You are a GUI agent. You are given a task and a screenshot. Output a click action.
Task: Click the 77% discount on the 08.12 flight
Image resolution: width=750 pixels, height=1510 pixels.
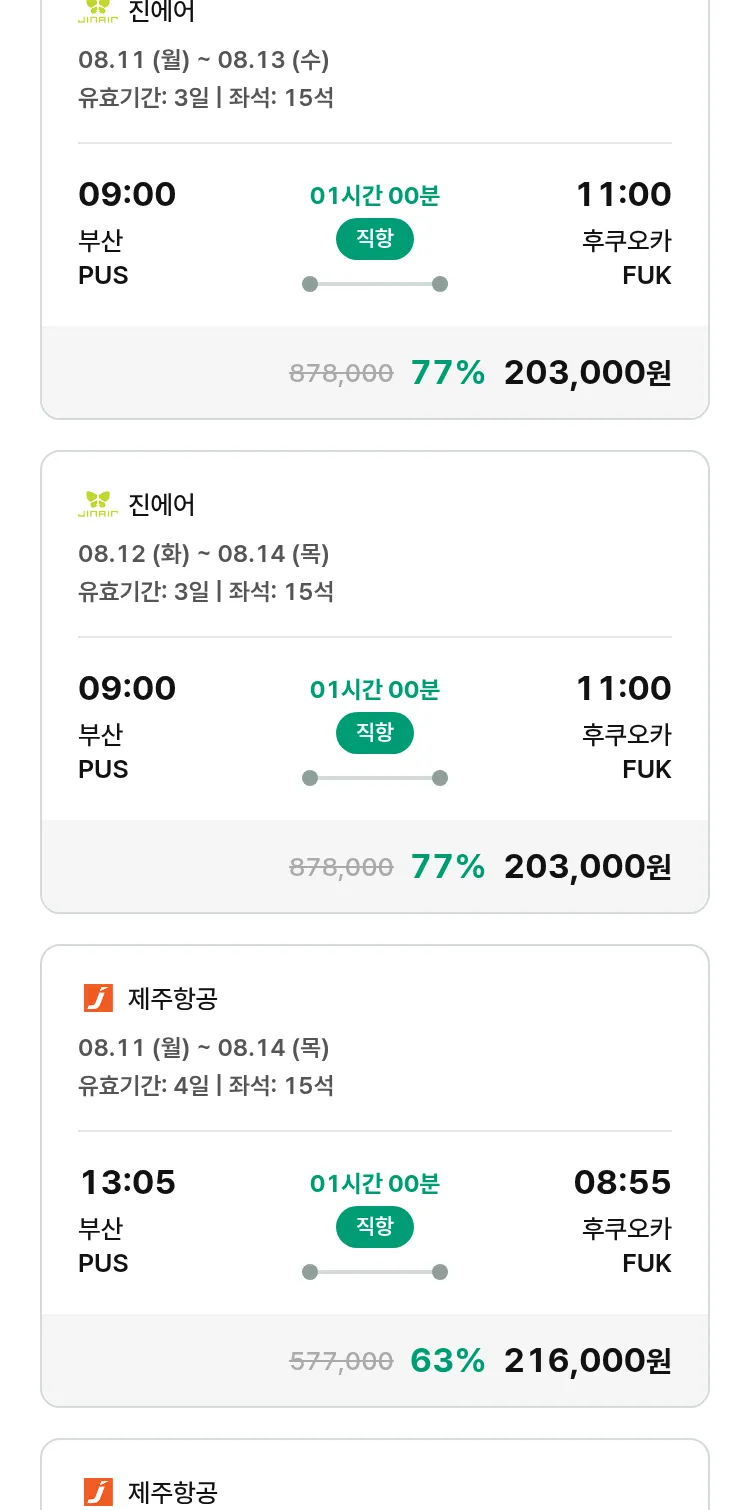pyautogui.click(x=447, y=866)
